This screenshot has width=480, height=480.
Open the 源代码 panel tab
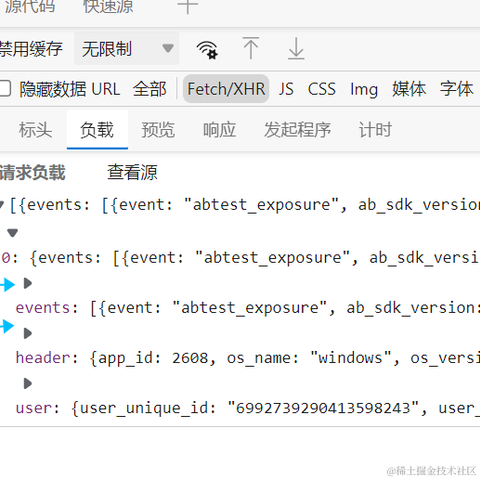click(30, 6)
